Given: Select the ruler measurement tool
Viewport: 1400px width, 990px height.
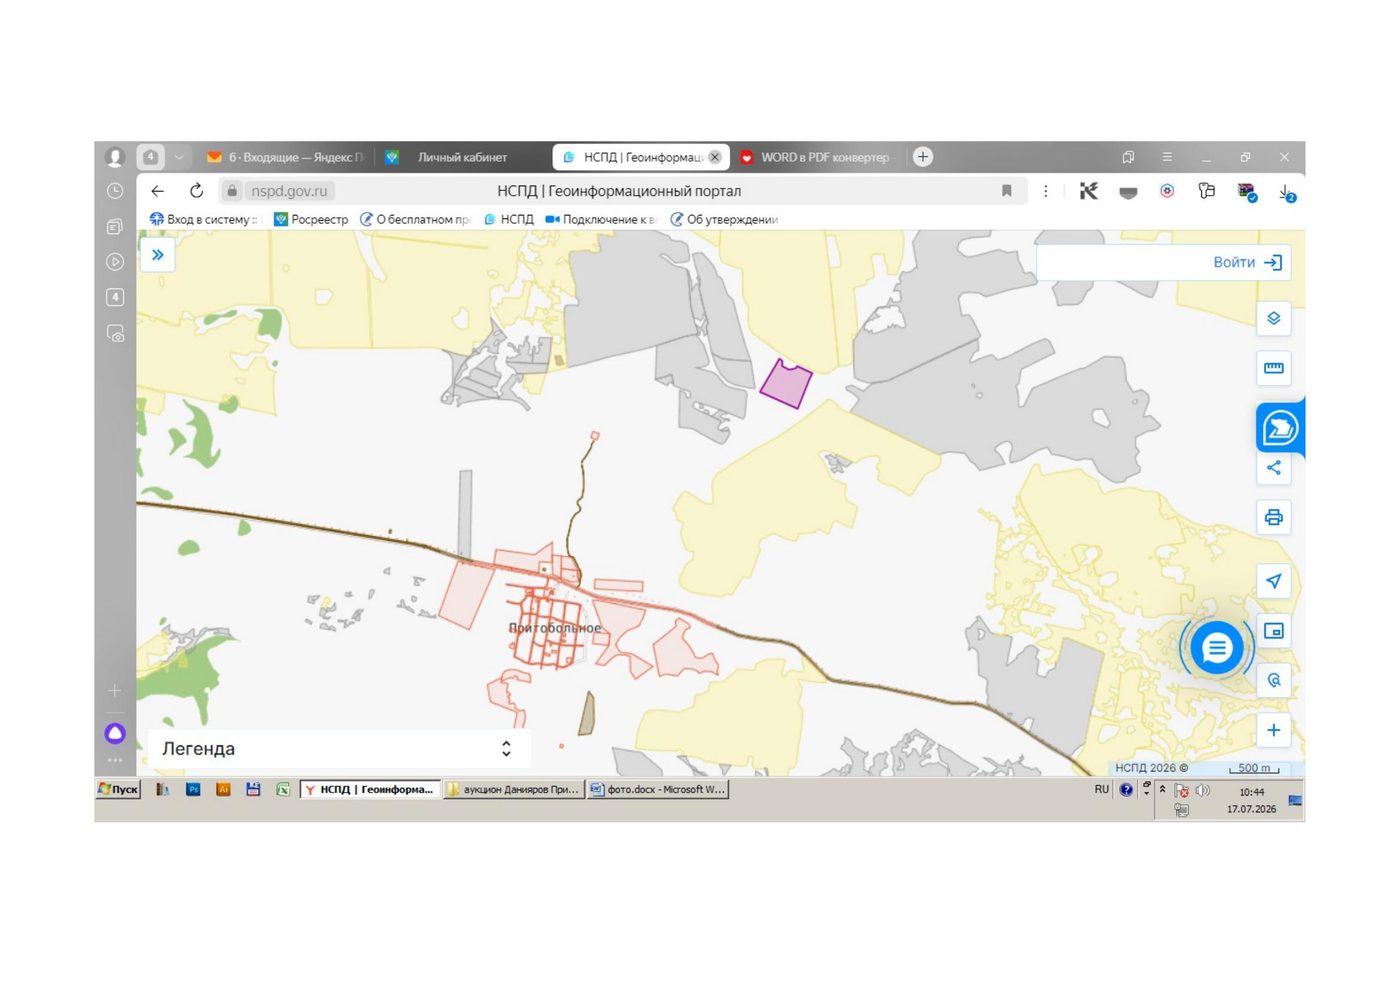Looking at the screenshot, I should click(x=1273, y=368).
